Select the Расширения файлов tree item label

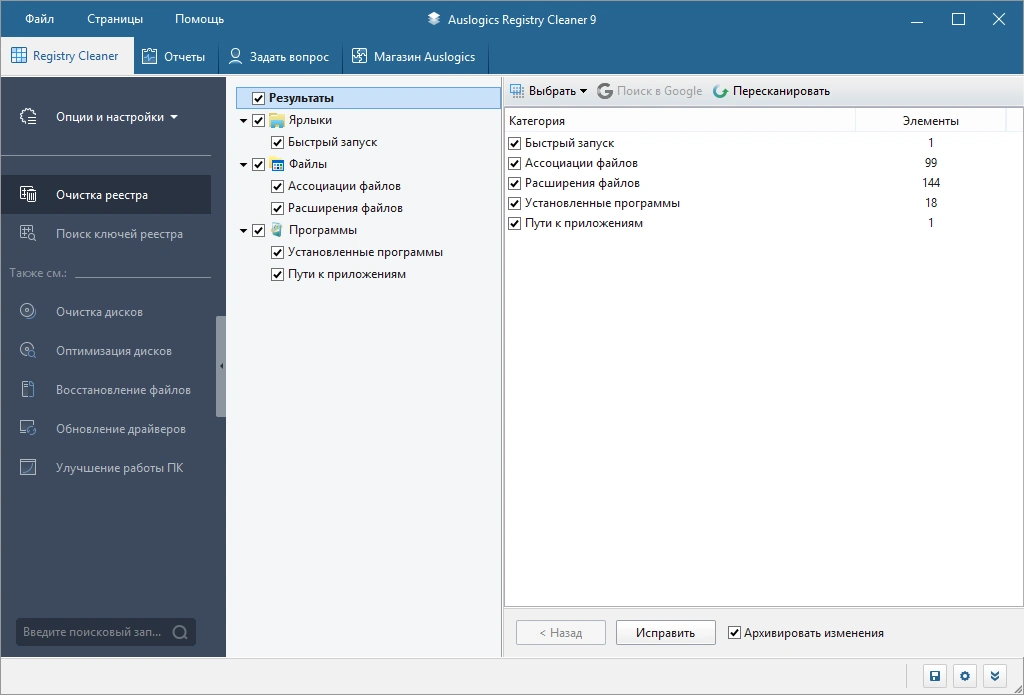click(345, 208)
